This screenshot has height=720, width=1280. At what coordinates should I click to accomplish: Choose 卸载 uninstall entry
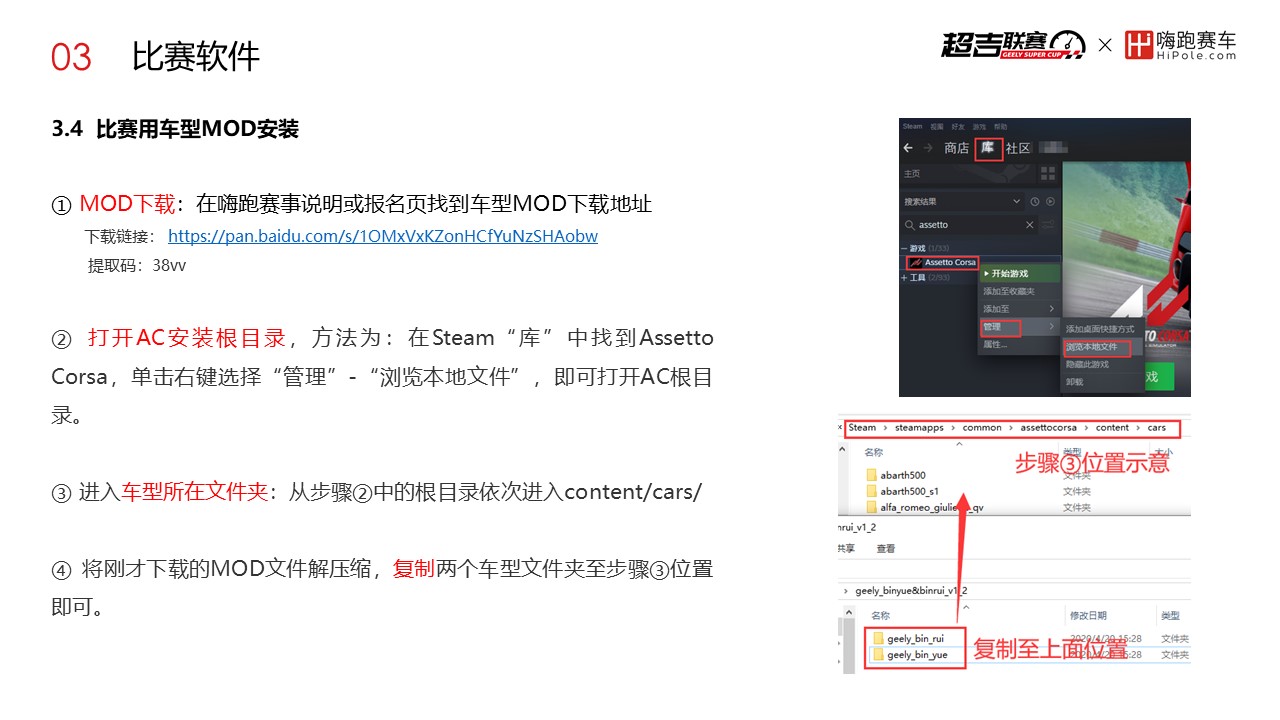coord(1103,382)
